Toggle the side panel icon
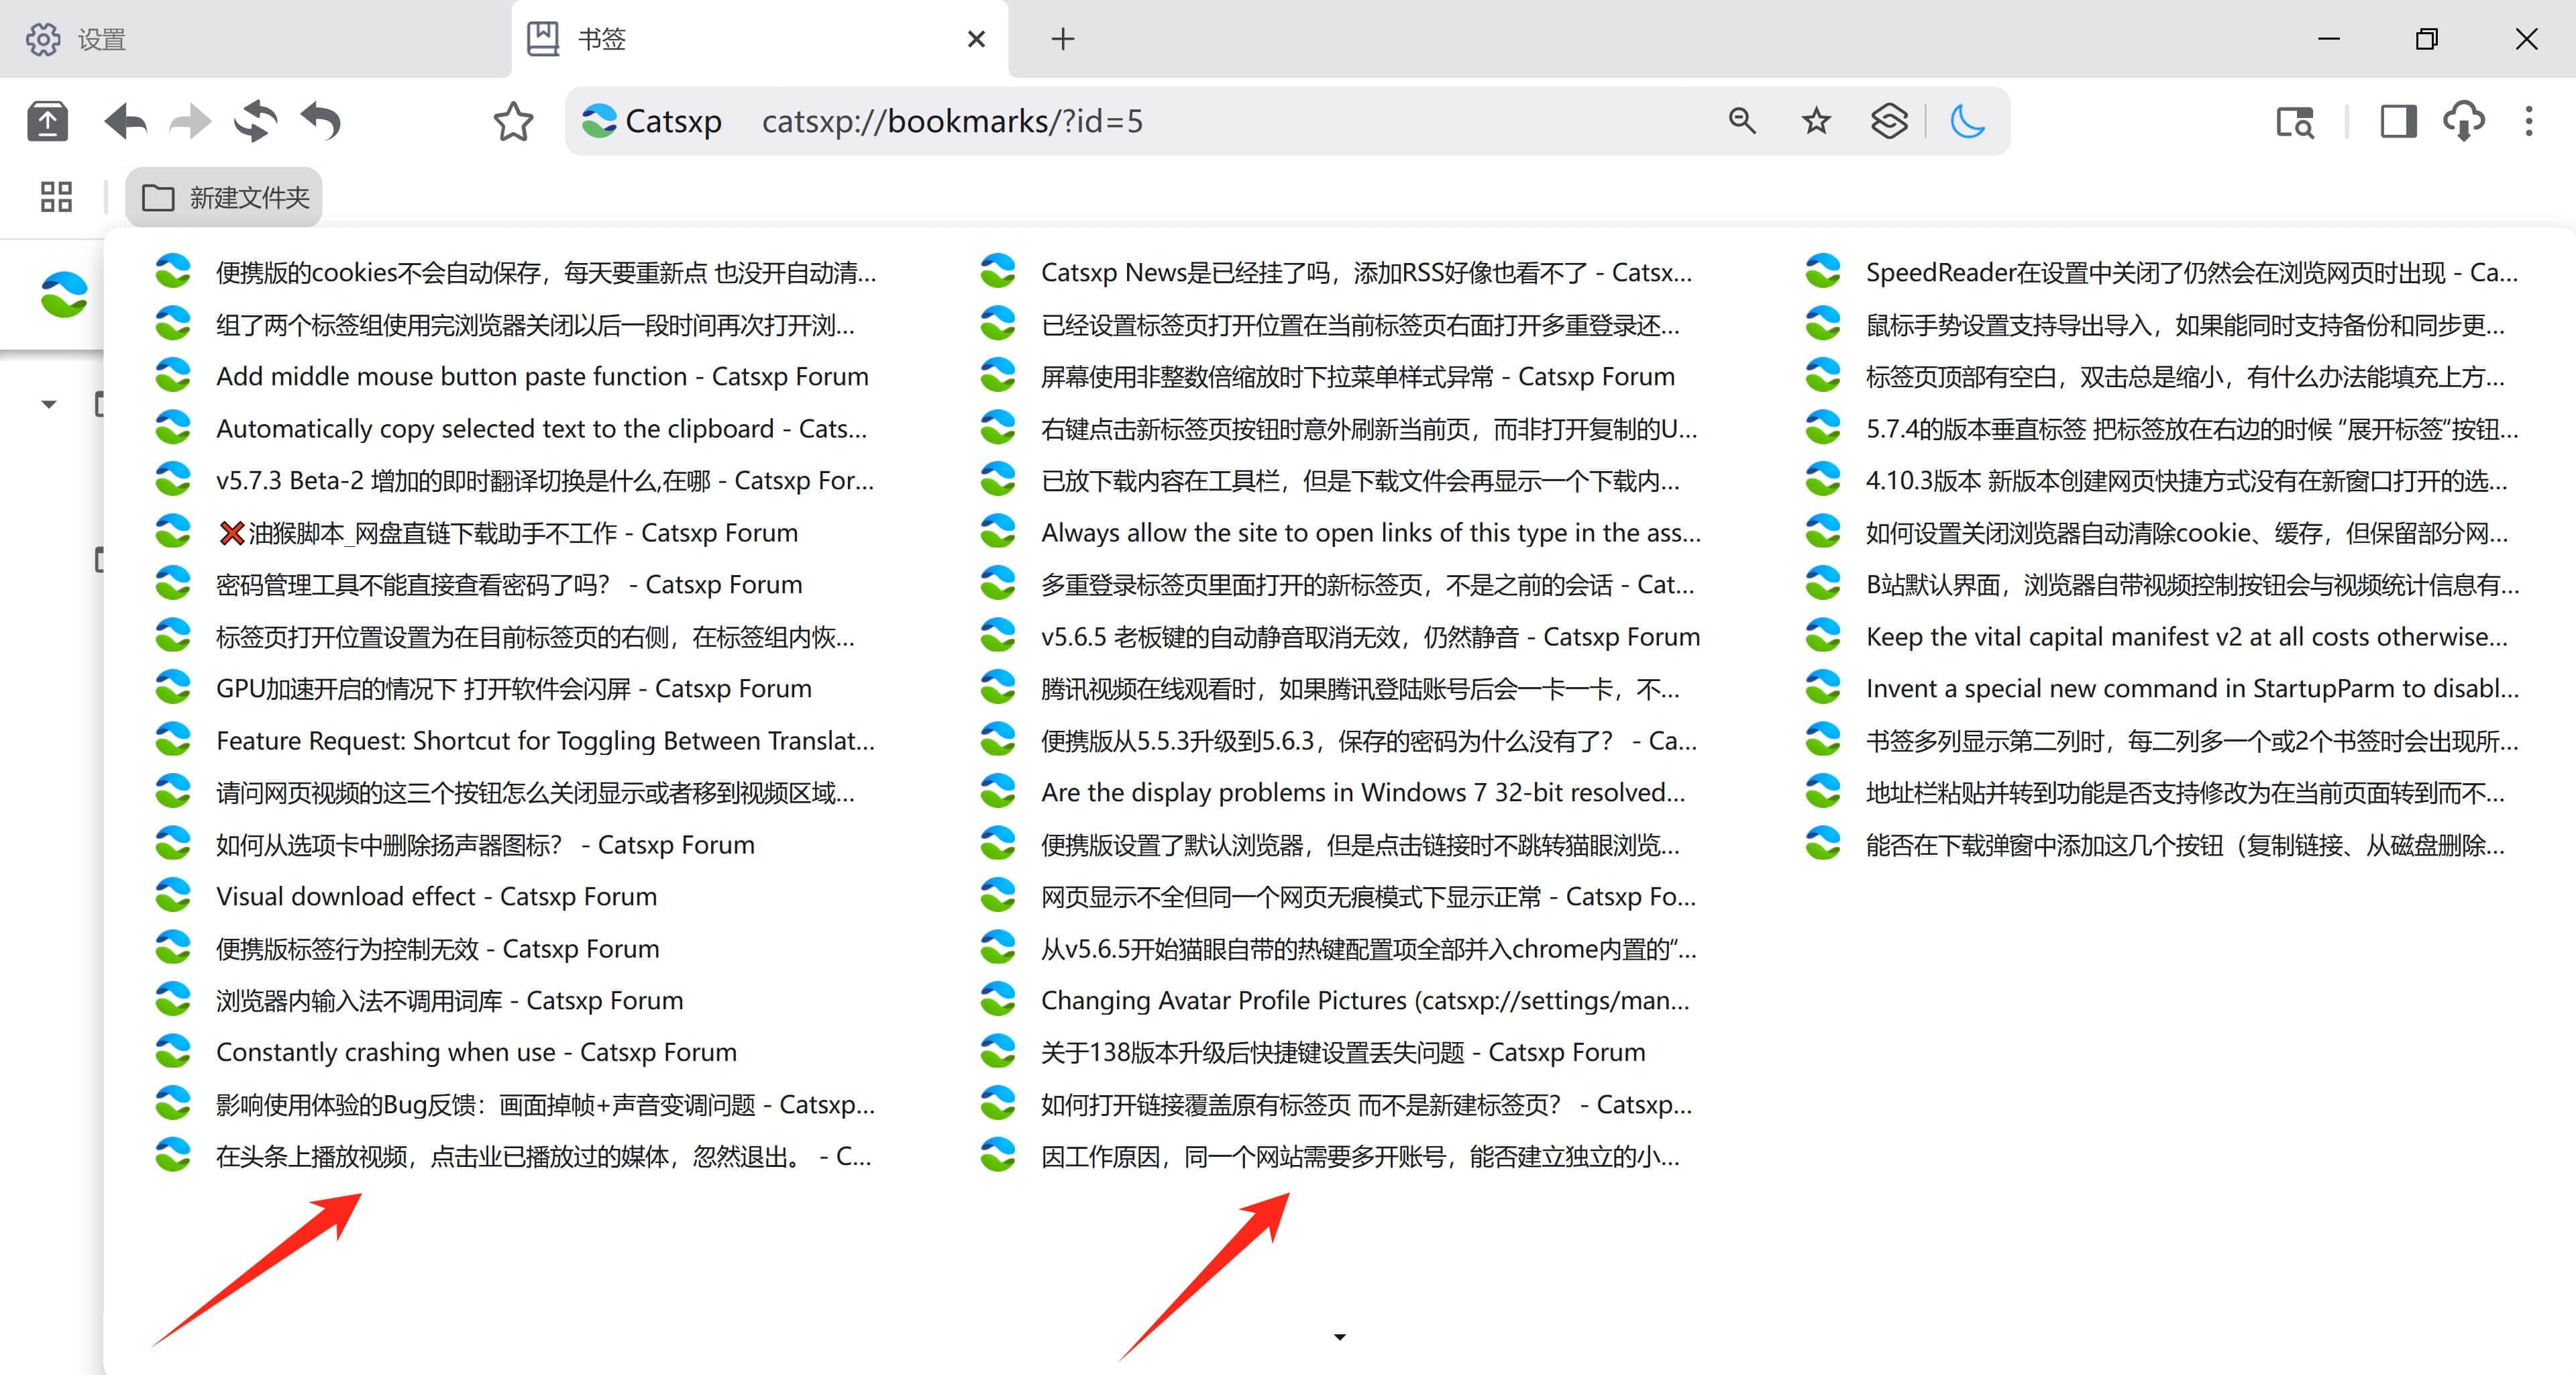Image resolution: width=2576 pixels, height=1375 pixels. (x=2398, y=121)
